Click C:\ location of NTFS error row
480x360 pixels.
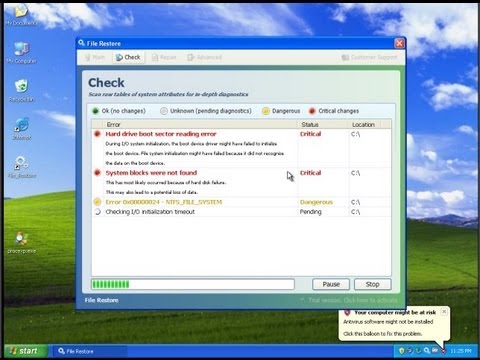pos(355,202)
